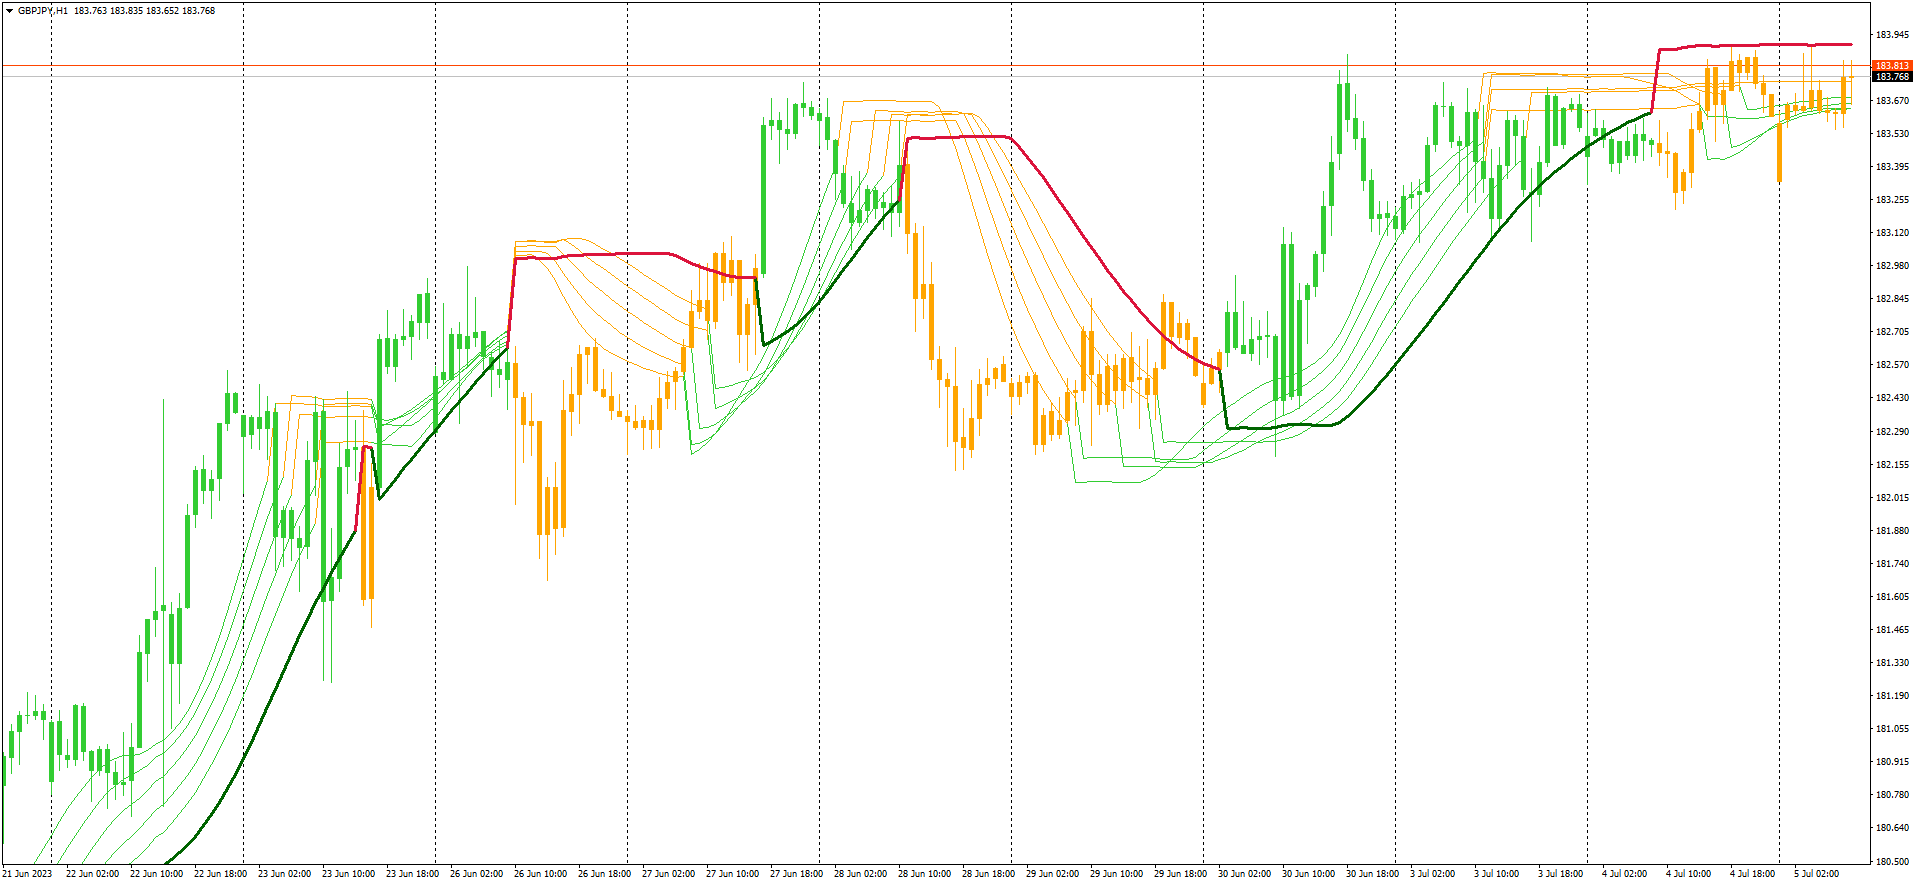Click the 28 Jun 10:00 time label
This screenshot has width=1916, height=885.
click(924, 874)
